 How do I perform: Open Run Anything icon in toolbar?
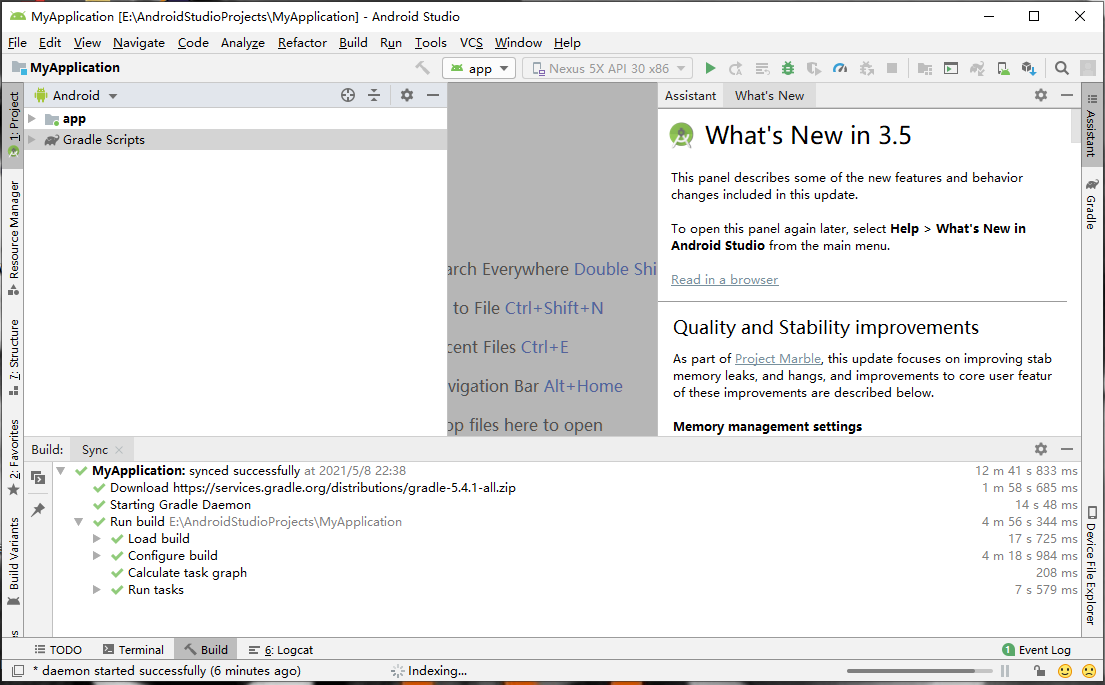(951, 68)
